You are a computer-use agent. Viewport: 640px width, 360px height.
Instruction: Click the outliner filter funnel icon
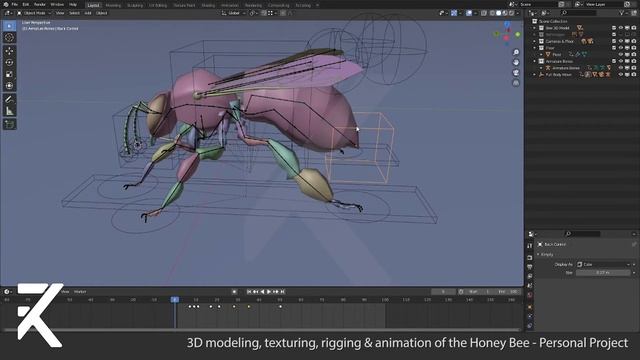tap(622, 13)
